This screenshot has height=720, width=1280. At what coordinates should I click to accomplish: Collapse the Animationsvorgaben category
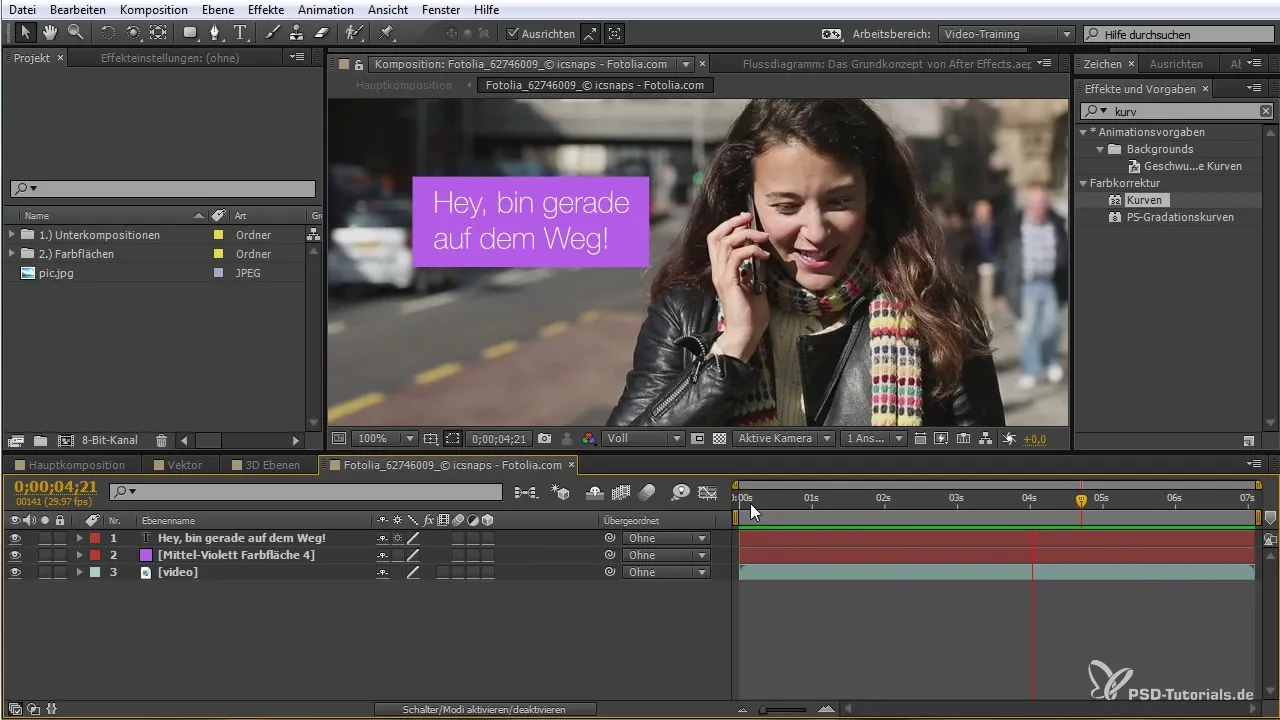[1083, 132]
